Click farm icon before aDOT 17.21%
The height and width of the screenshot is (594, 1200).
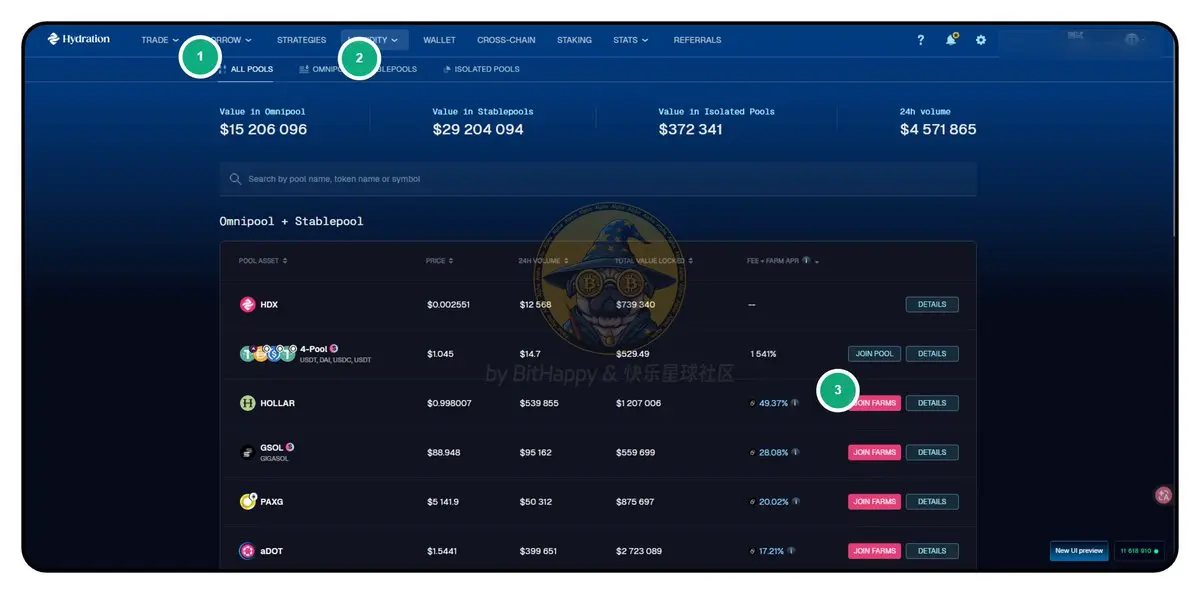tap(752, 551)
